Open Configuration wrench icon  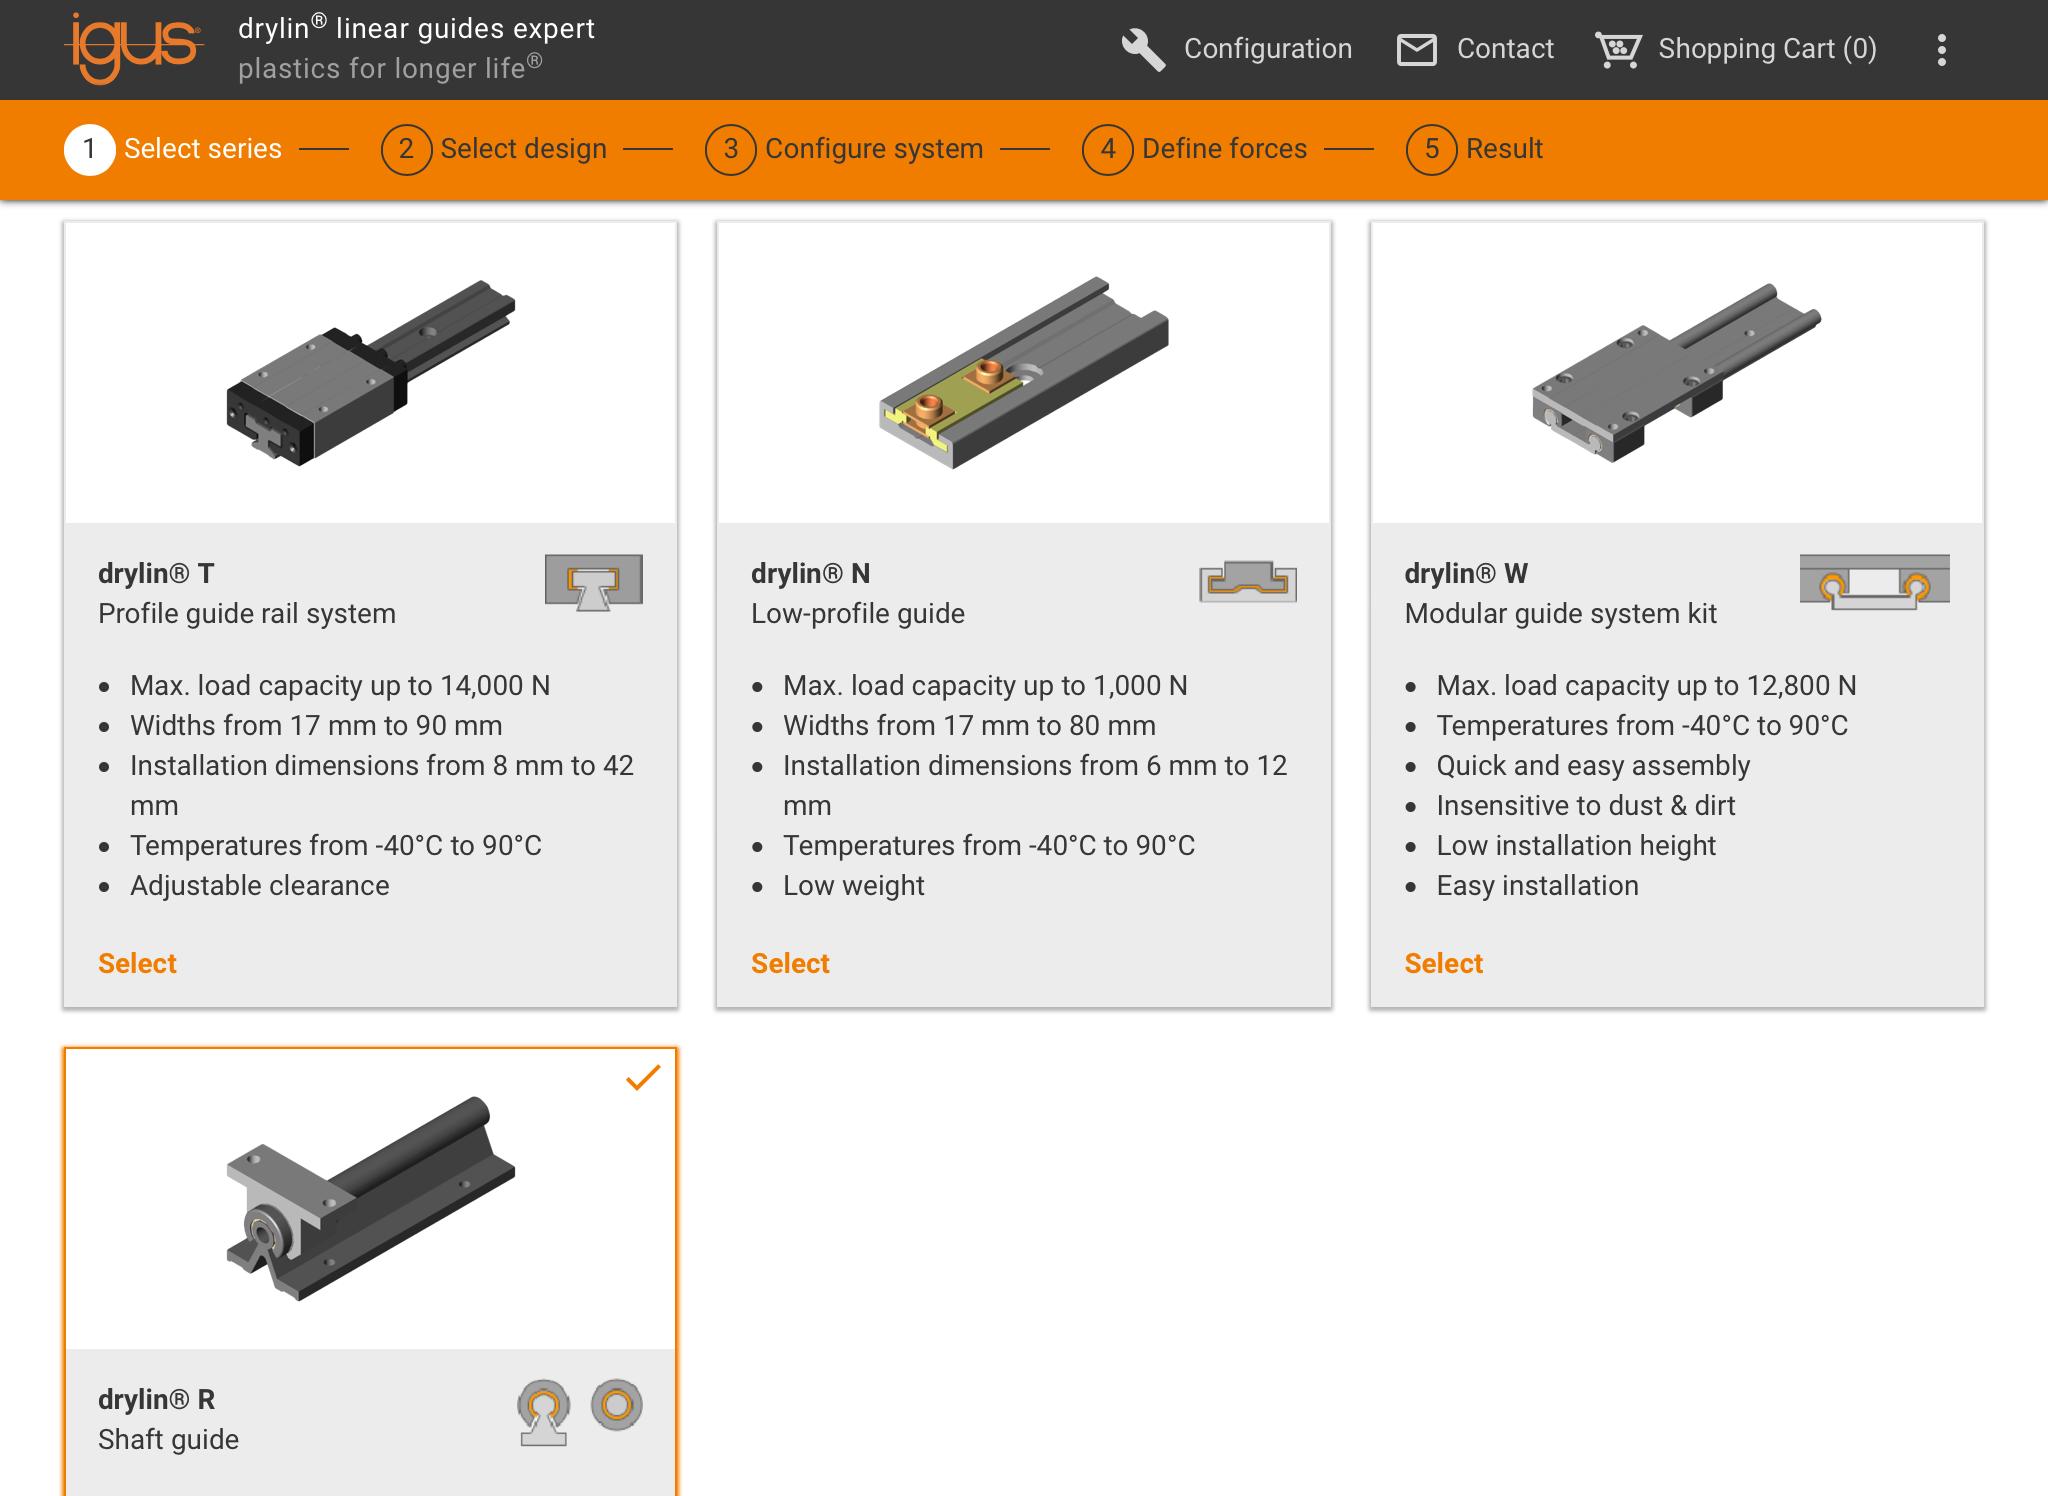1143,49
